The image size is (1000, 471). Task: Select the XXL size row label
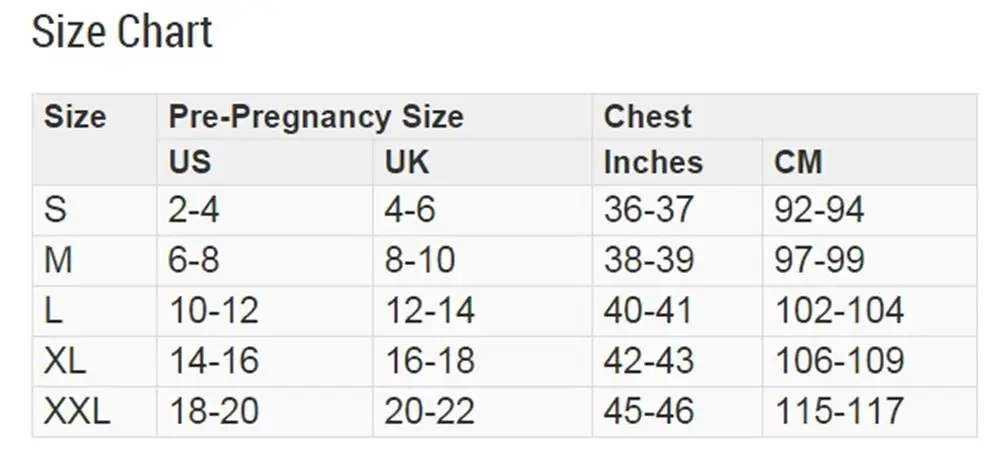94,412
